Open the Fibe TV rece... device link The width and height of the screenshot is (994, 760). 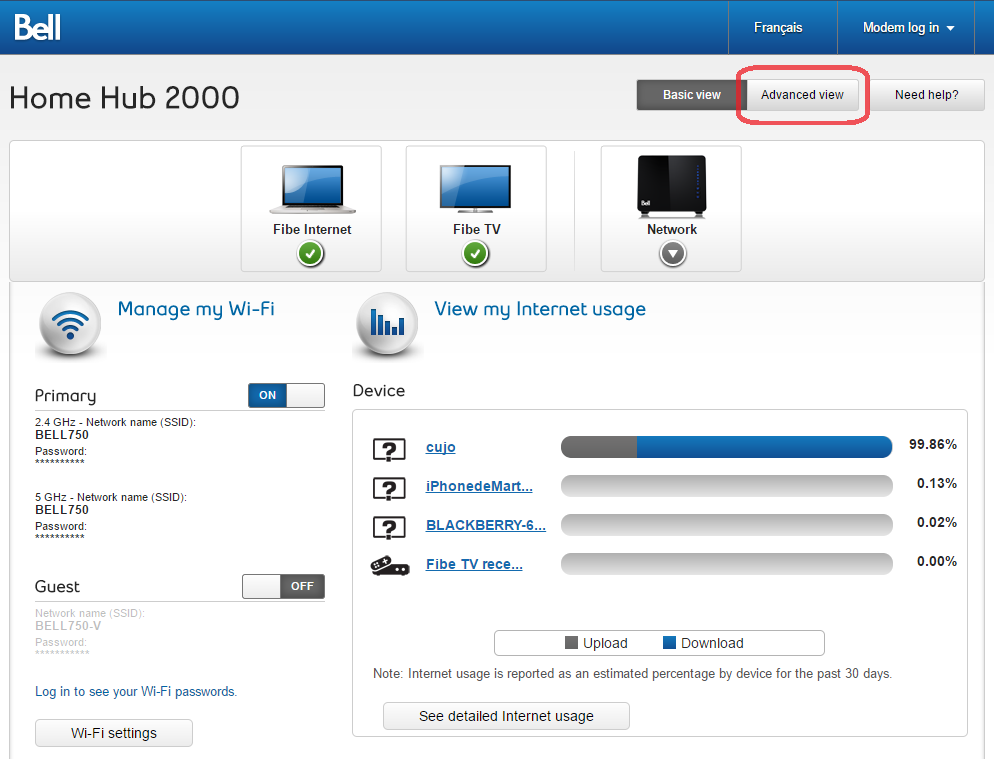pos(474,564)
